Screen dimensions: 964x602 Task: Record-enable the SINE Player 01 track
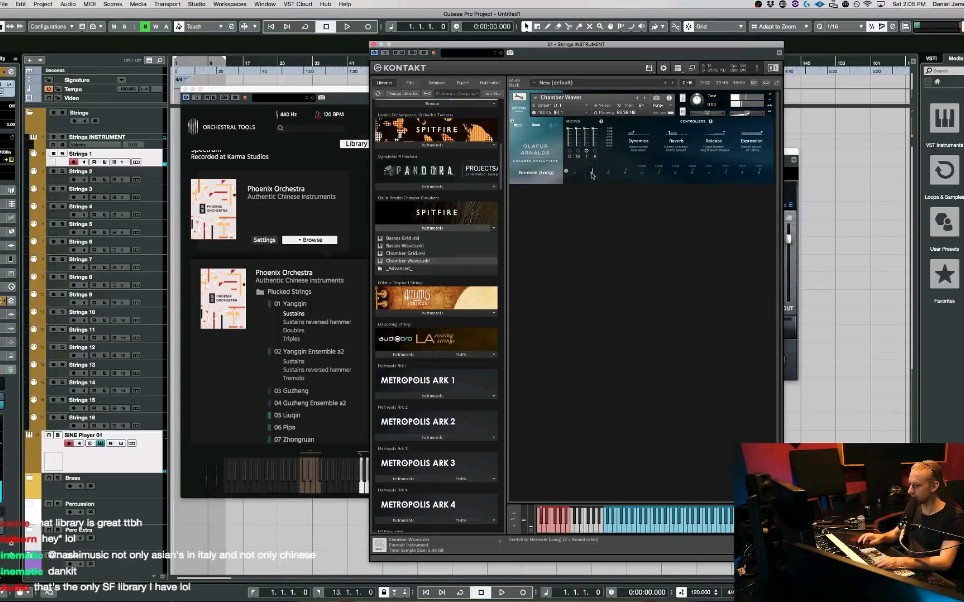pos(69,443)
